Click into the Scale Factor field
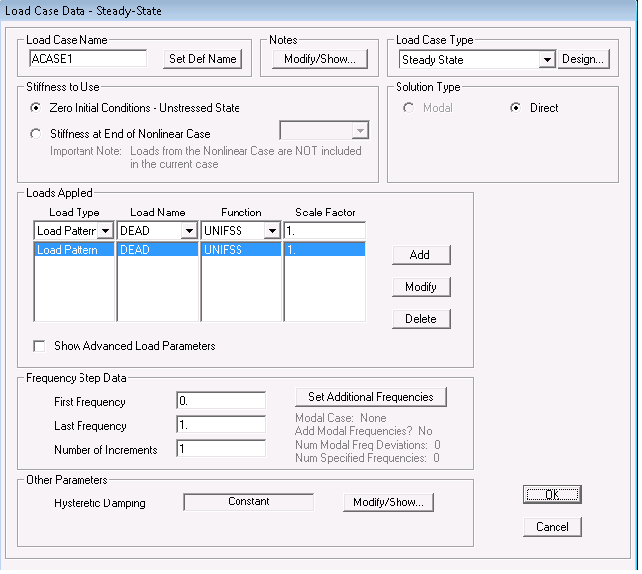The height and width of the screenshot is (574, 642). [x=324, y=231]
